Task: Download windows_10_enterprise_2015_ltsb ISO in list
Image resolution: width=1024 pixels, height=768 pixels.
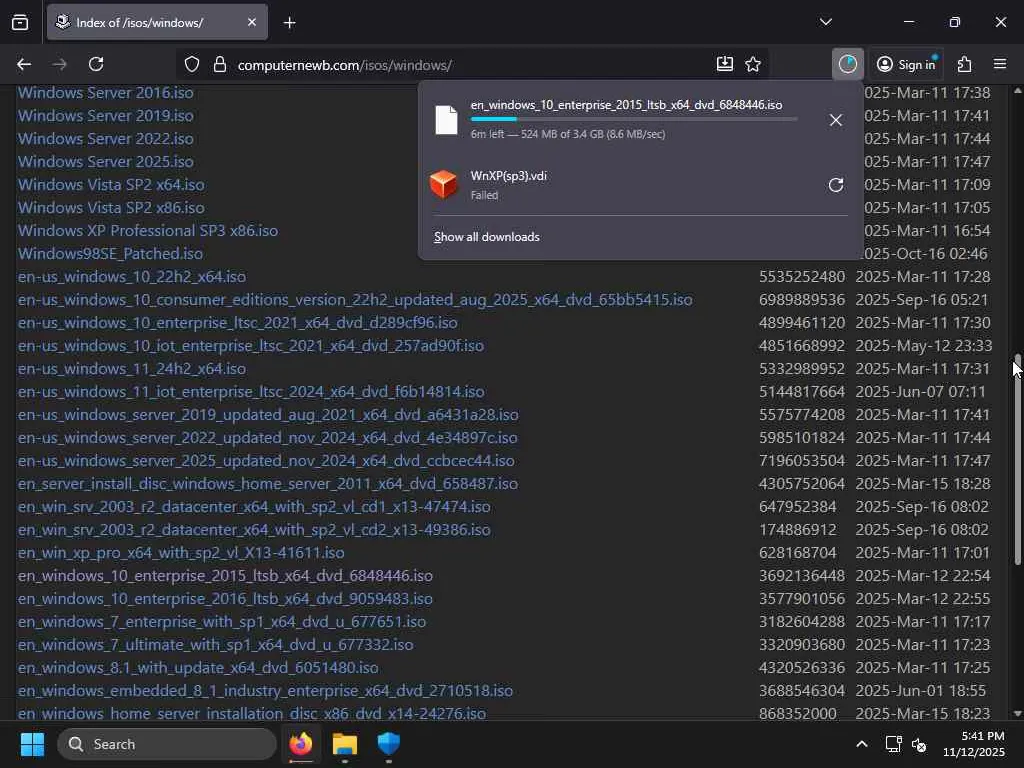Action: pos(225,576)
